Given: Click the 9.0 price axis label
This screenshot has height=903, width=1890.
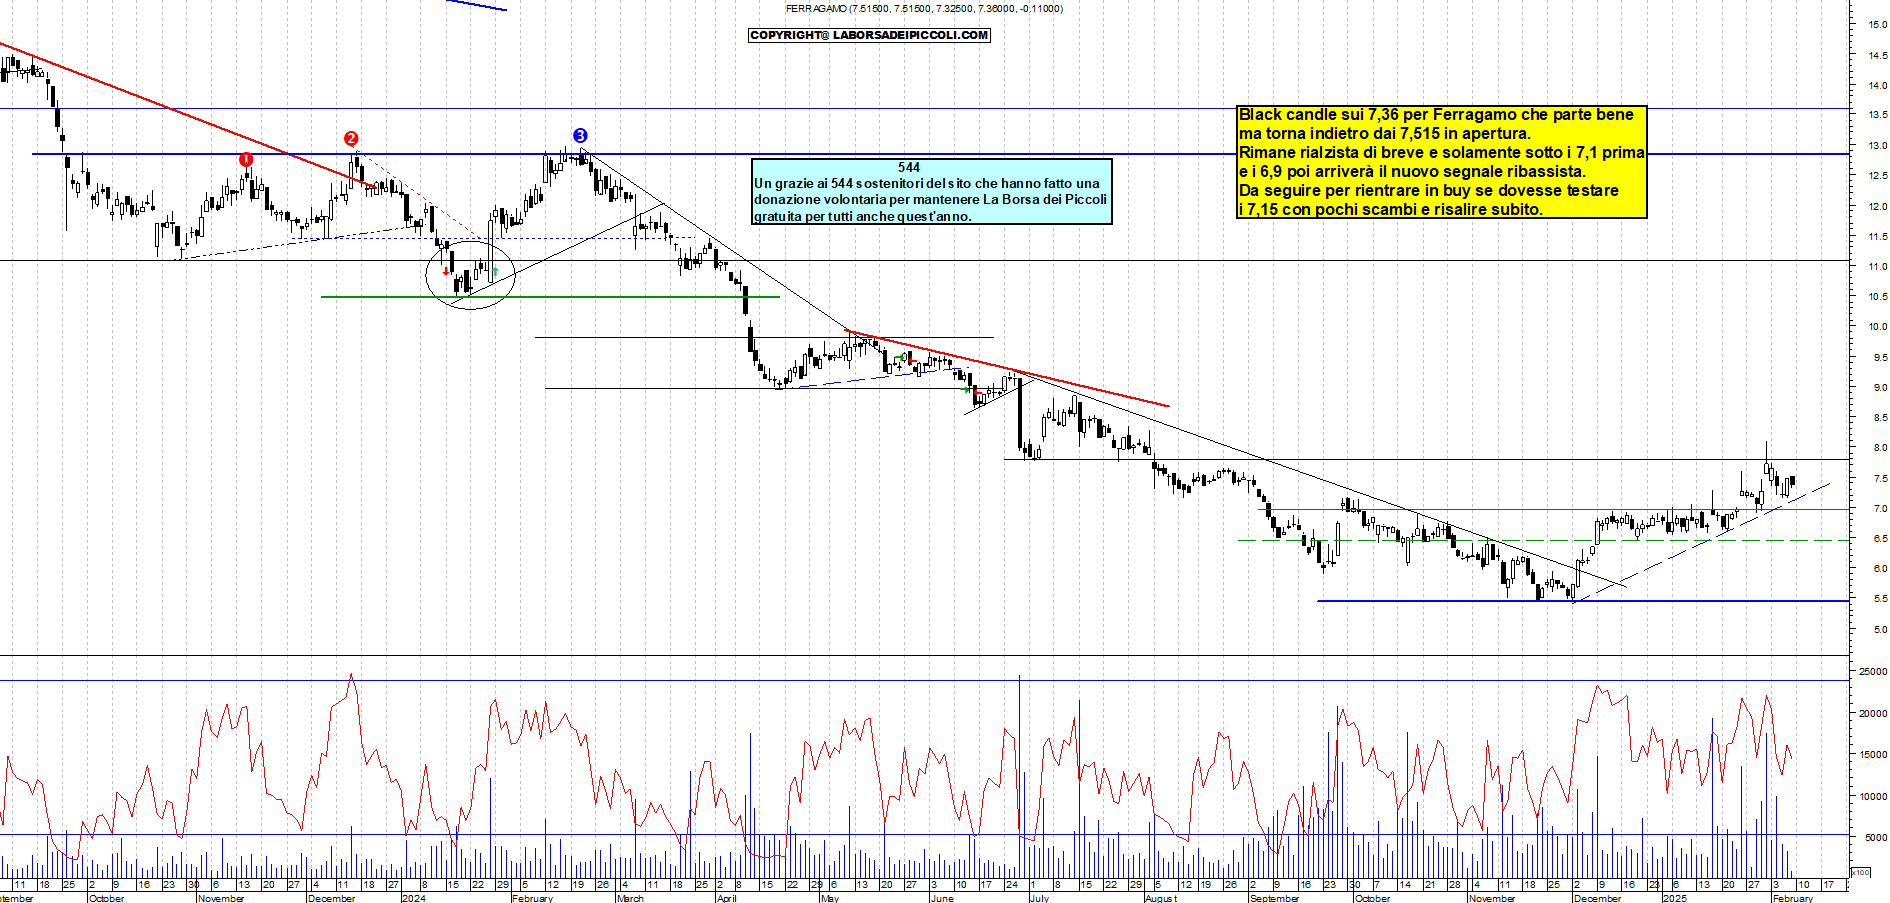Looking at the screenshot, I should [1880, 388].
